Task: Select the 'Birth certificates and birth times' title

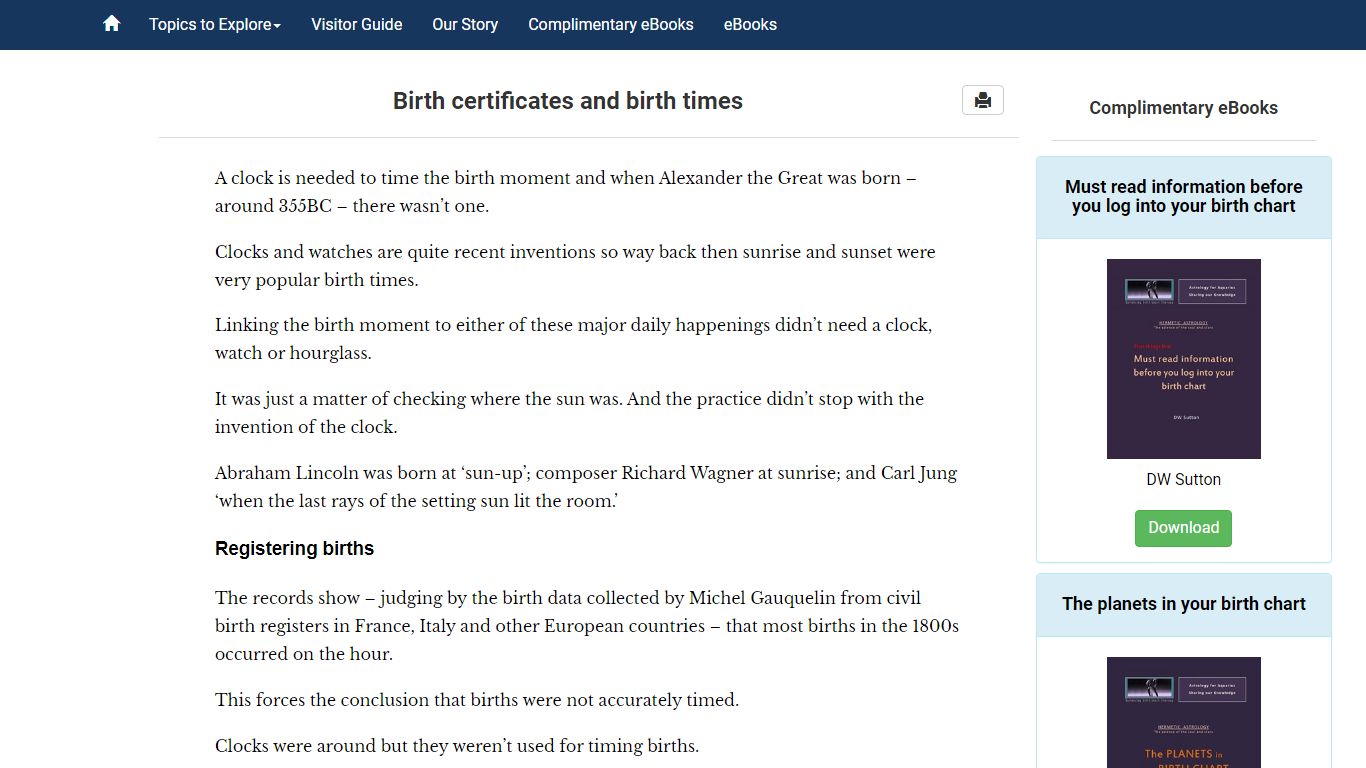Action: tap(568, 101)
